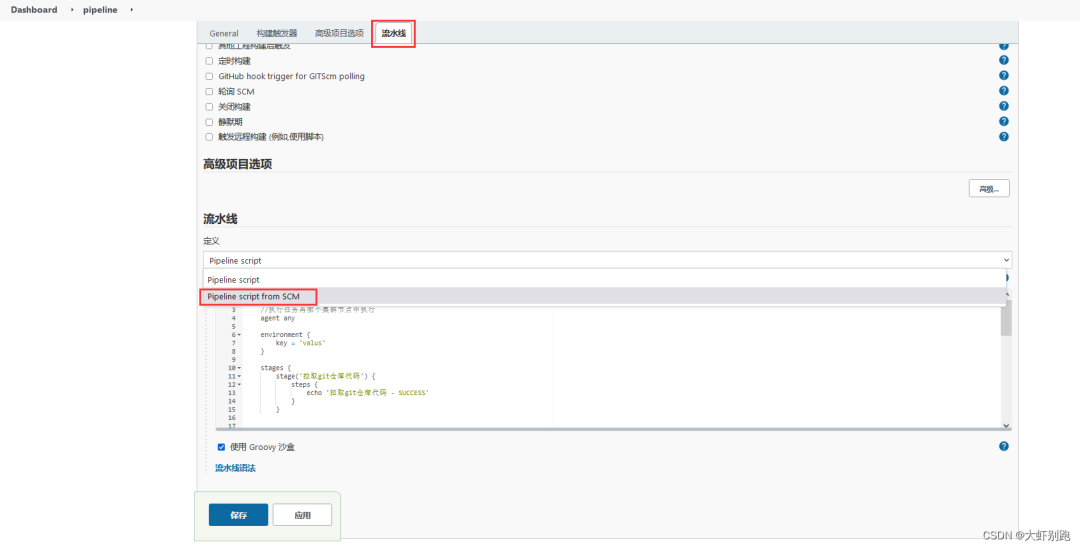Open help icon for GitHub hook trigger
The width and height of the screenshot is (1080, 547).
(1004, 76)
